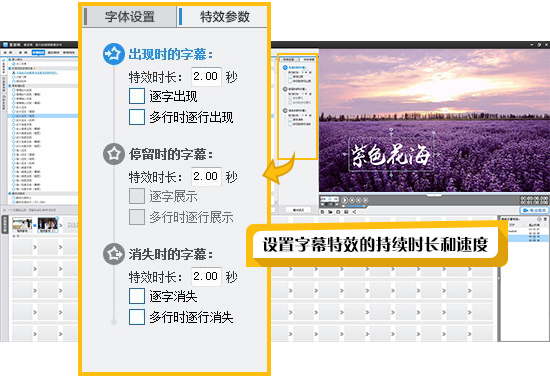This screenshot has height=378, width=550.
Task: Click the 出现时的字幕 heading
Action: (171, 54)
